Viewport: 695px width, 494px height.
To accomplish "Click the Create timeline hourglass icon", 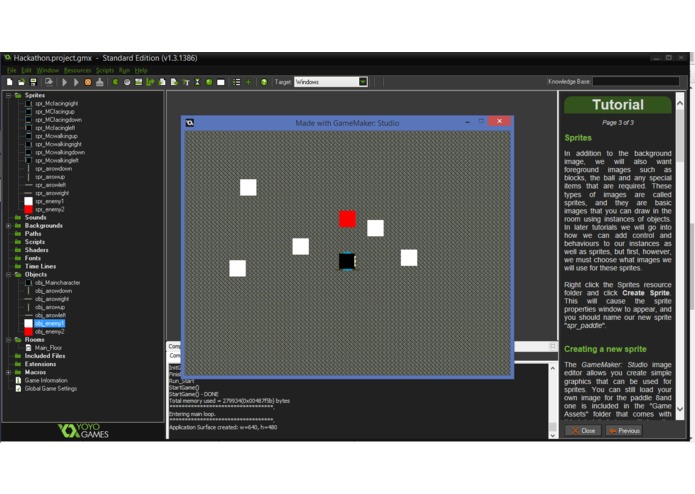I will [197, 82].
